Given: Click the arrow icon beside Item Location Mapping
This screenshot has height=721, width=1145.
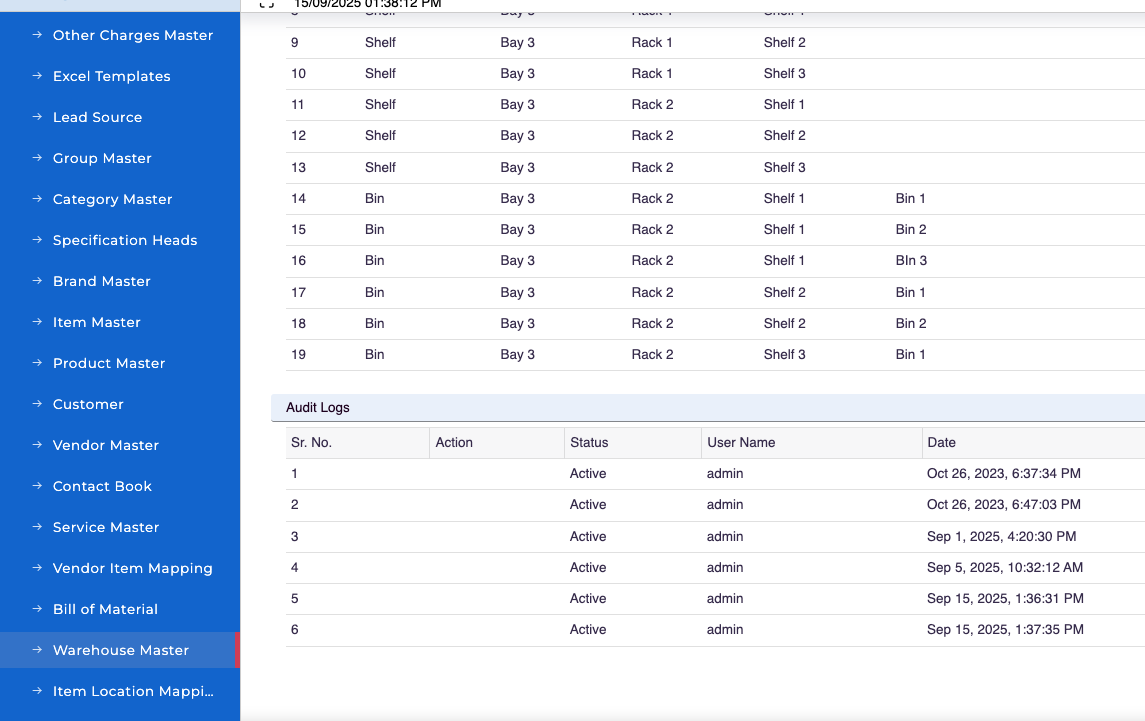Looking at the screenshot, I should coord(37,691).
